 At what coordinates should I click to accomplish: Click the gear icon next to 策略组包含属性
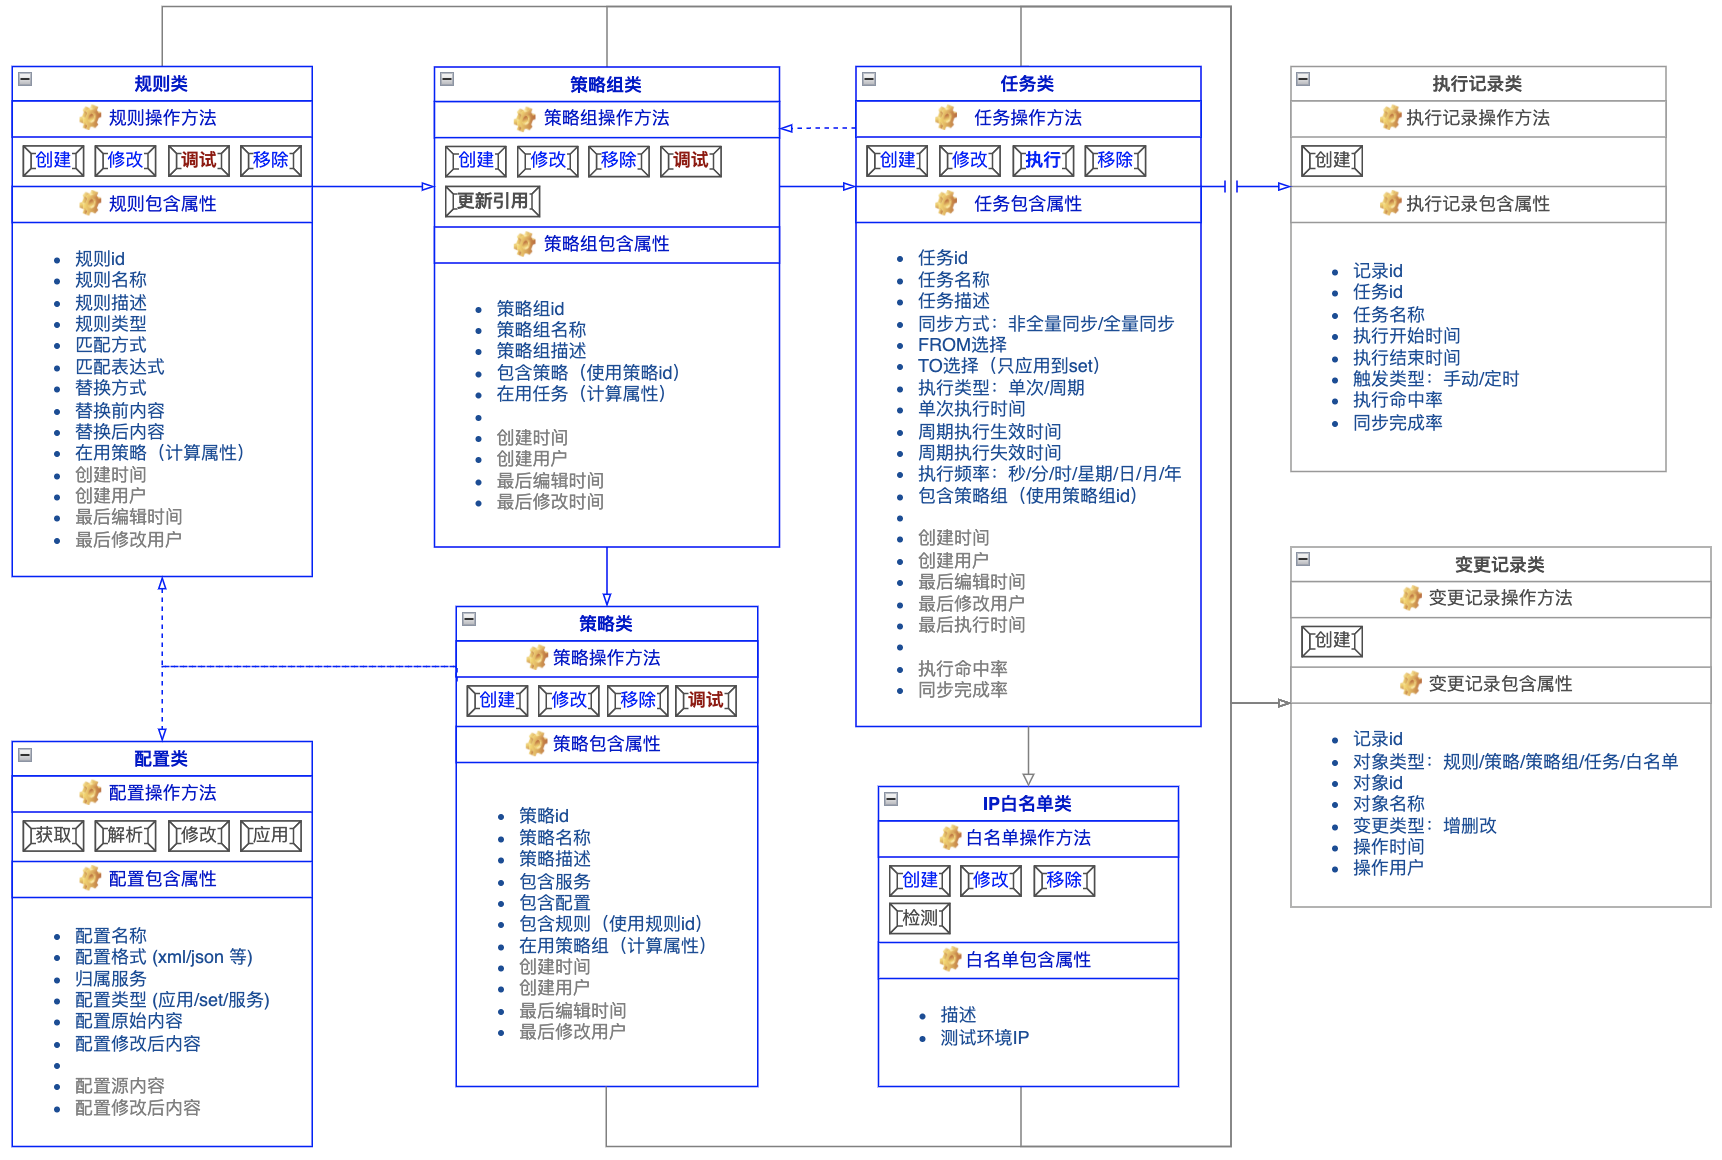coord(524,244)
